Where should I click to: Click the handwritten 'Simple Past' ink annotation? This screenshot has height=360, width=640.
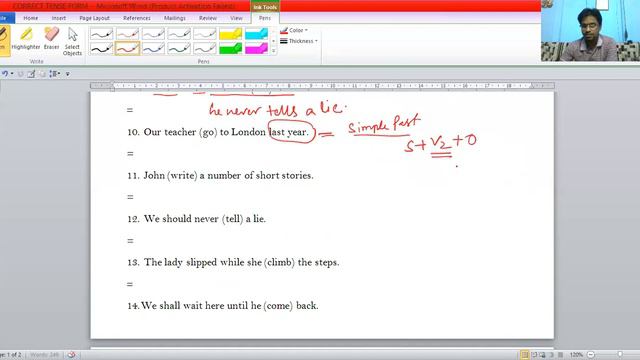(x=384, y=124)
